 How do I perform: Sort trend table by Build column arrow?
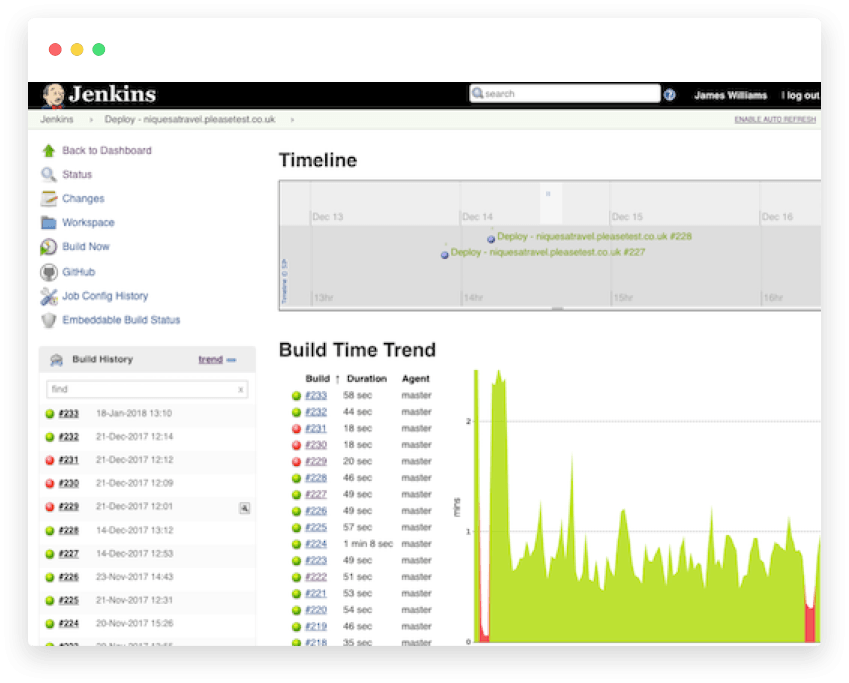337,379
